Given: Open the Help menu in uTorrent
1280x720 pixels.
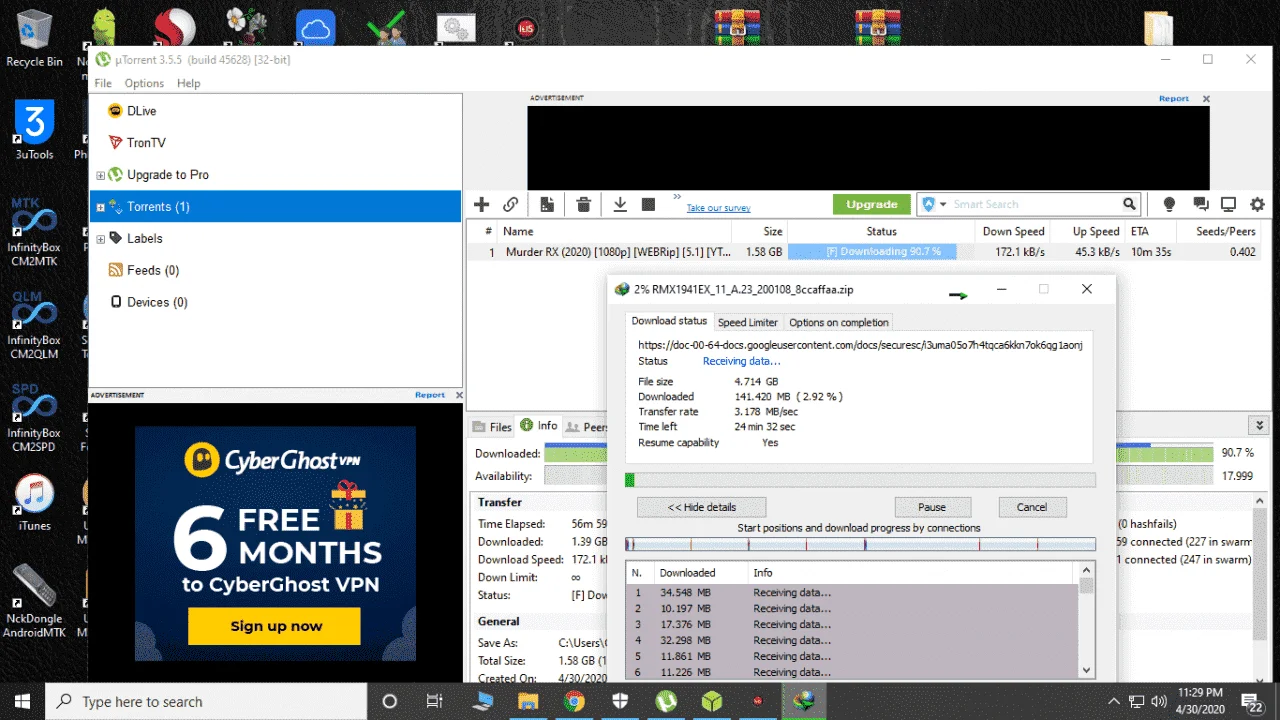Looking at the screenshot, I should coord(188,83).
